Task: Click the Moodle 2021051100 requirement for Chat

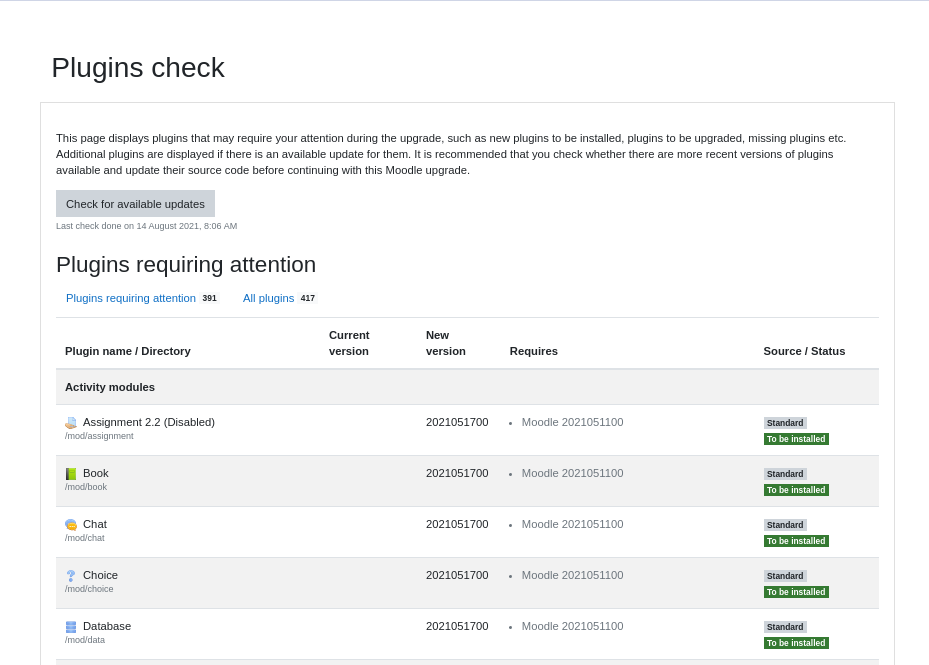Action: tap(572, 524)
